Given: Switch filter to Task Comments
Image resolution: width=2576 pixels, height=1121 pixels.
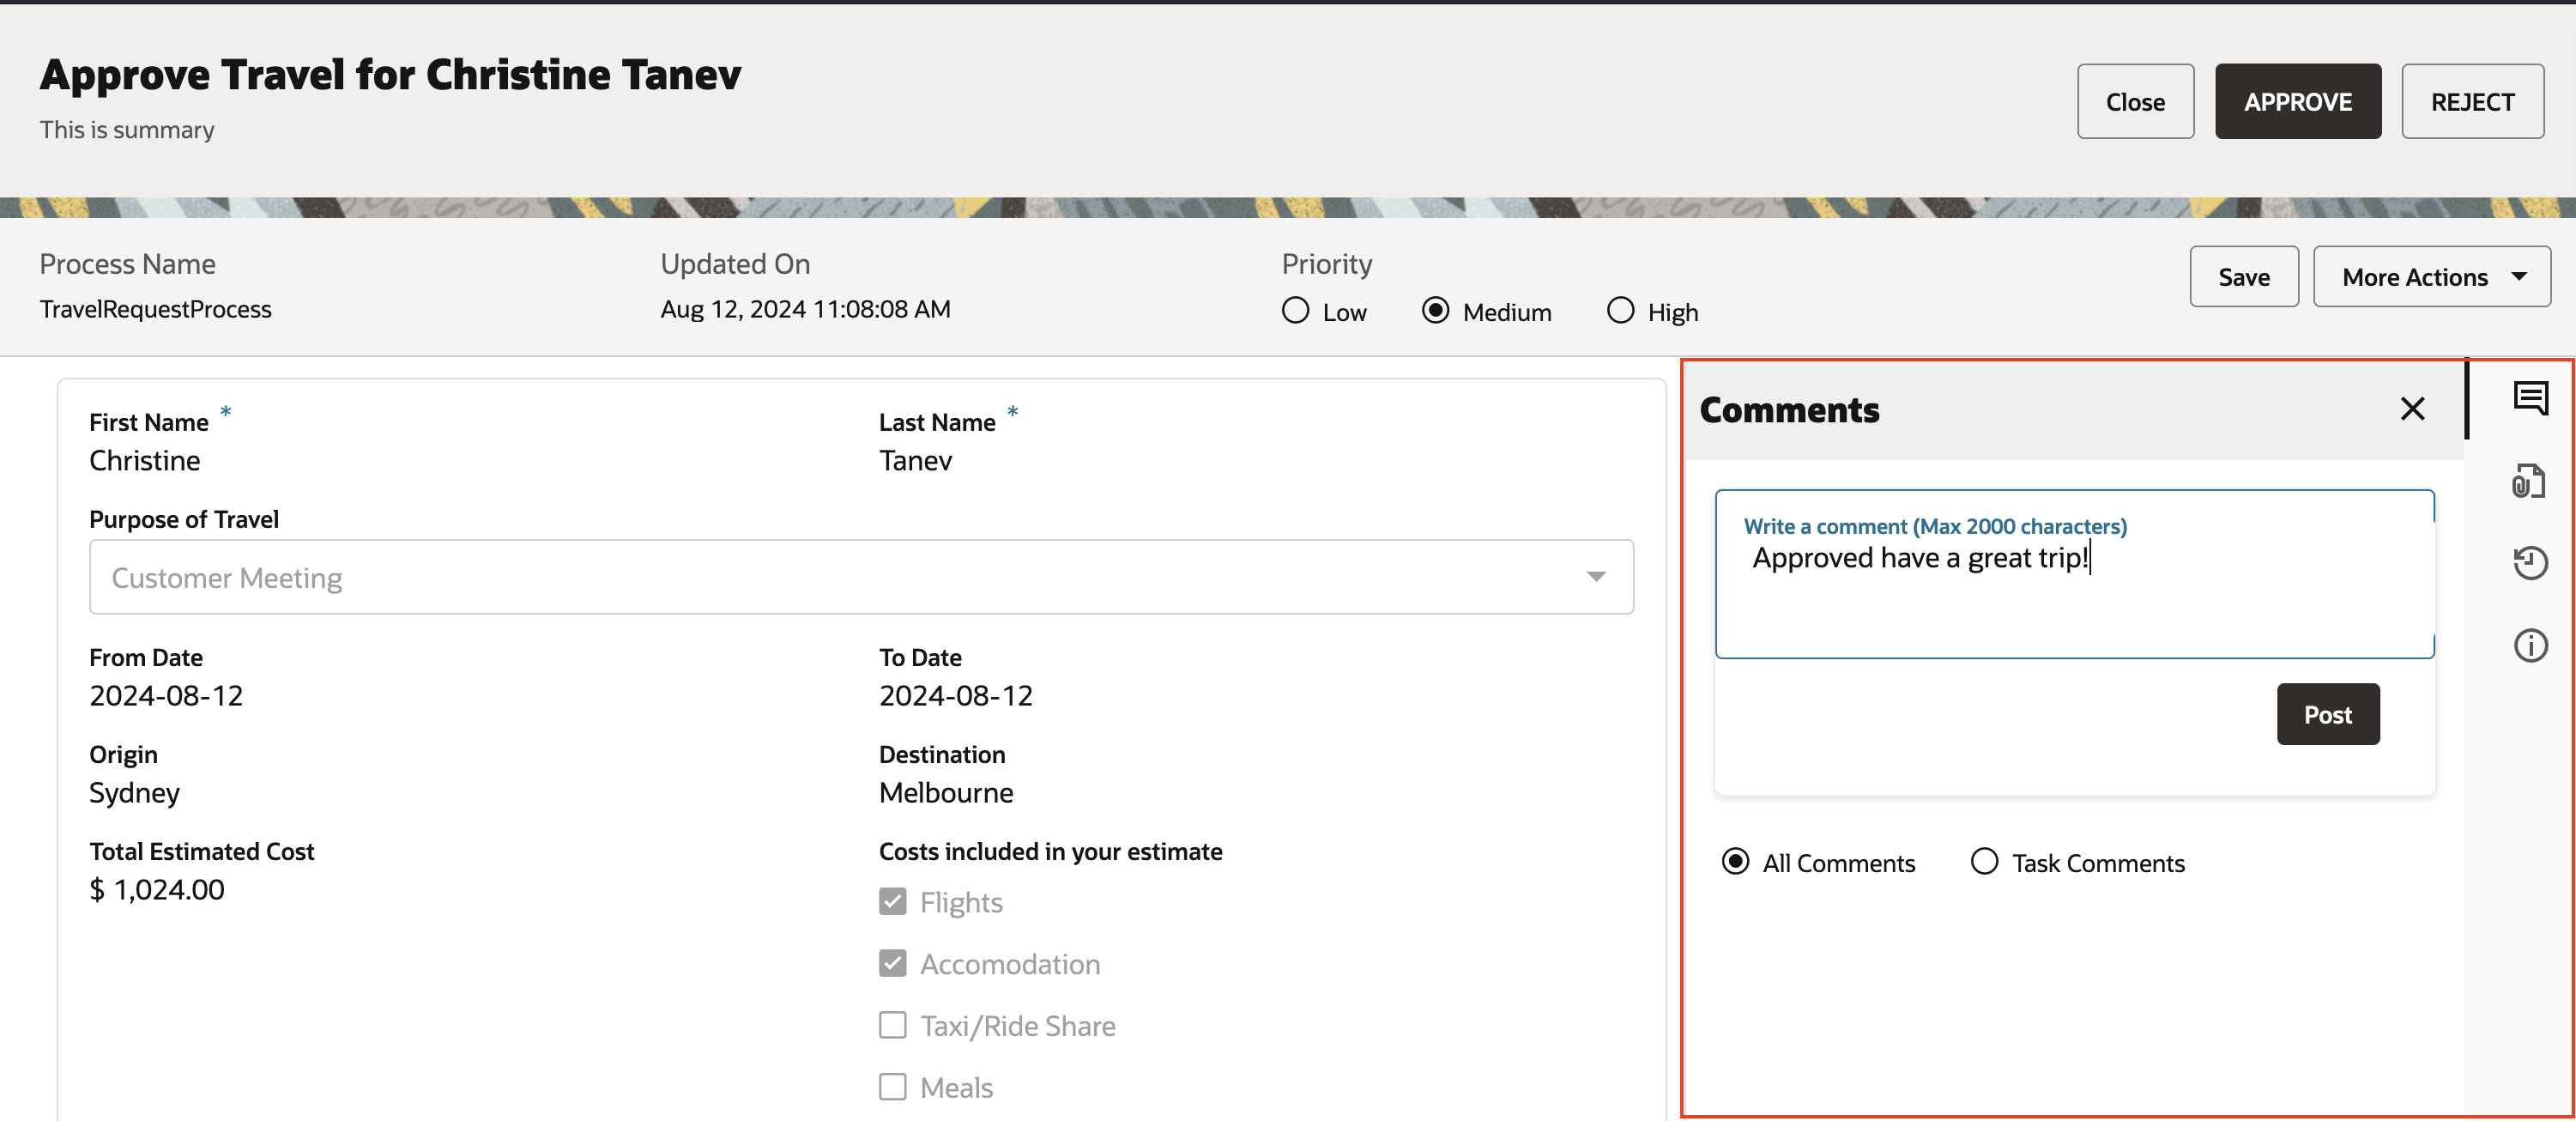Looking at the screenshot, I should click(x=1984, y=861).
